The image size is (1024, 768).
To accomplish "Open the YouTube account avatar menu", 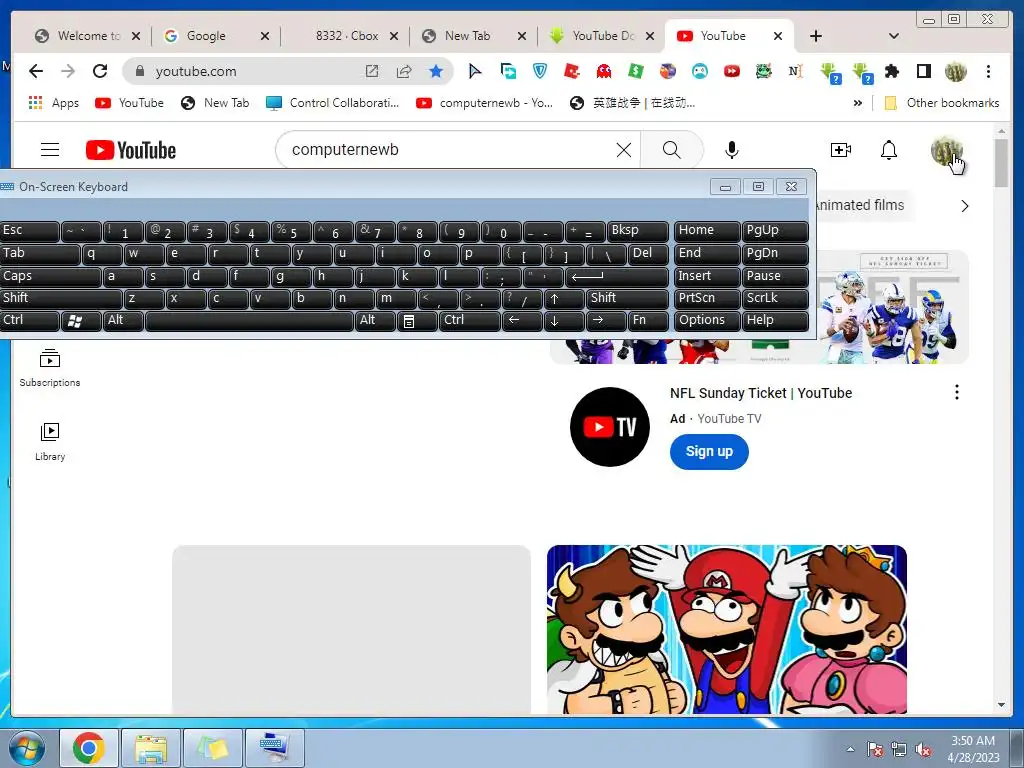I will pos(946,150).
